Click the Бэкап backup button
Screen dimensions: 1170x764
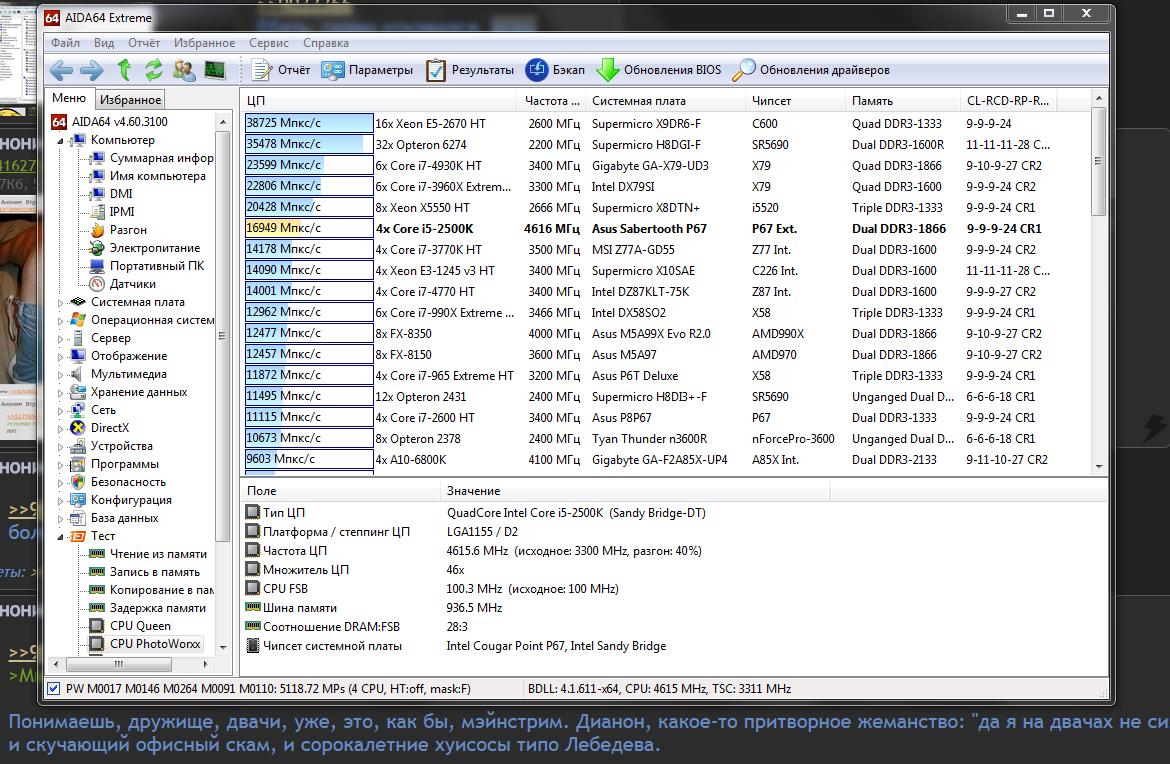555,70
